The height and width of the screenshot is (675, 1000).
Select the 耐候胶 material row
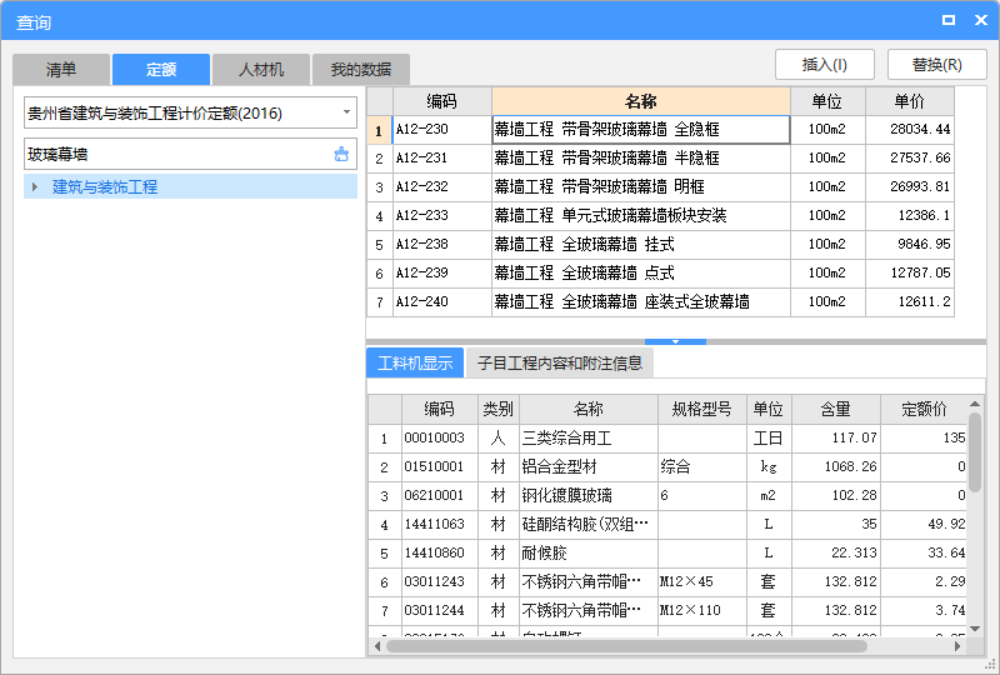pos(667,553)
